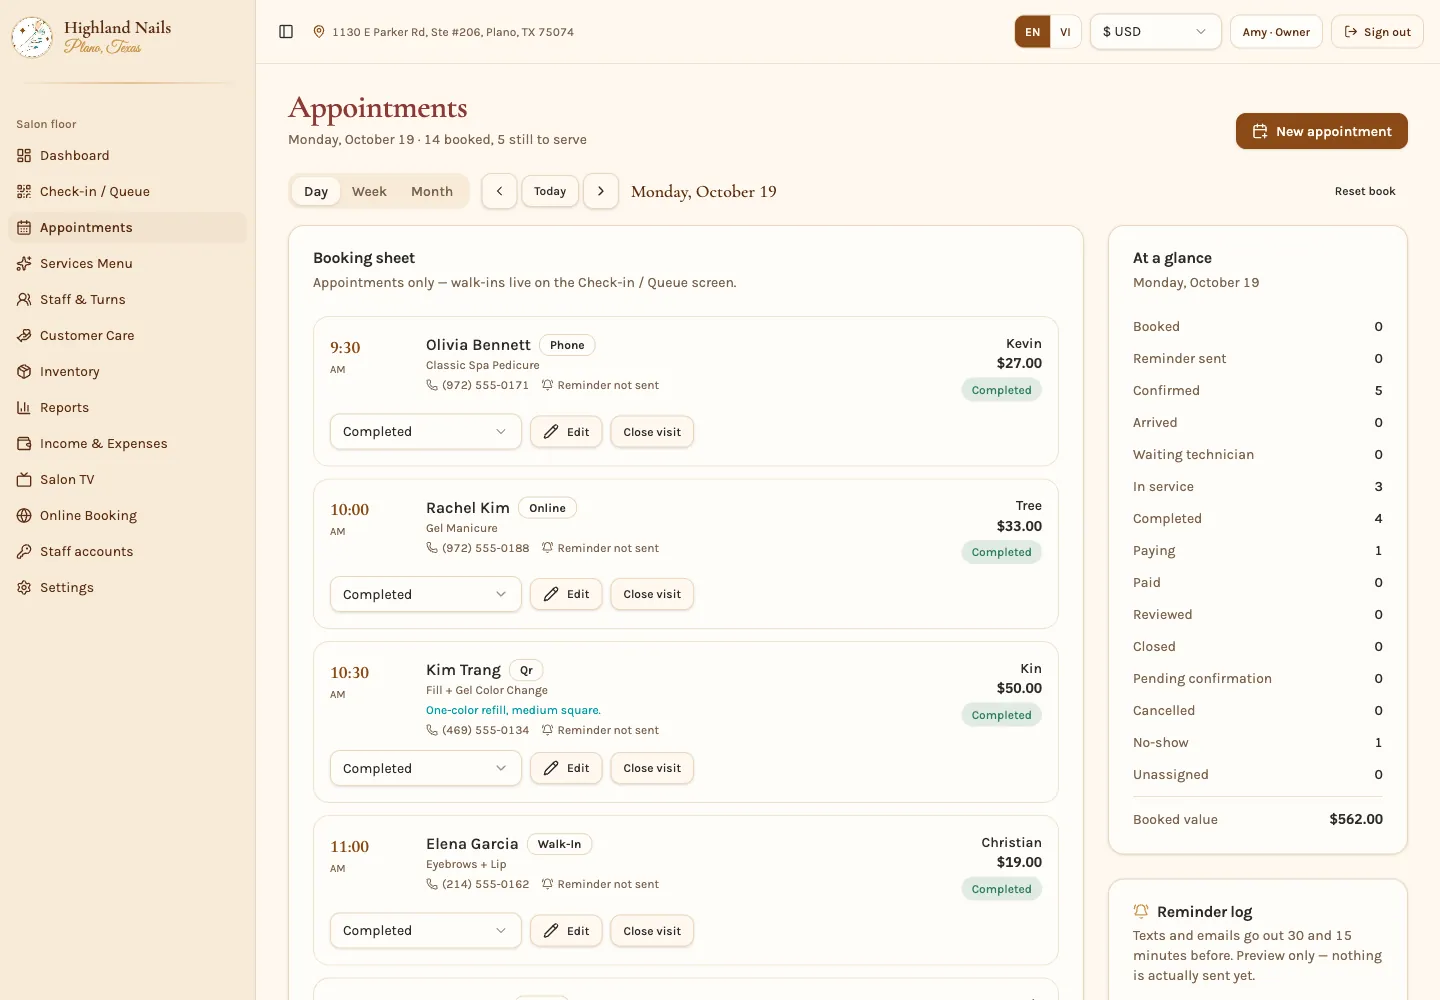
Task: Click the Inventory box icon
Action: coord(24,372)
